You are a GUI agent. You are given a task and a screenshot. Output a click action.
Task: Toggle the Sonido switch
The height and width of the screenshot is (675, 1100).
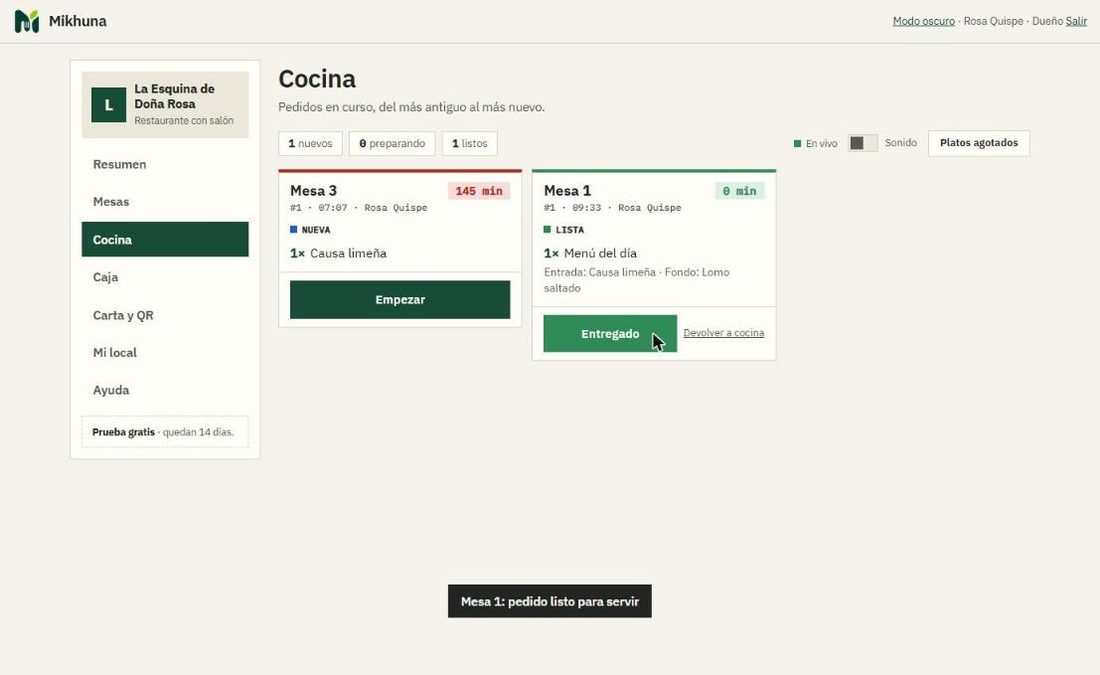coord(862,143)
